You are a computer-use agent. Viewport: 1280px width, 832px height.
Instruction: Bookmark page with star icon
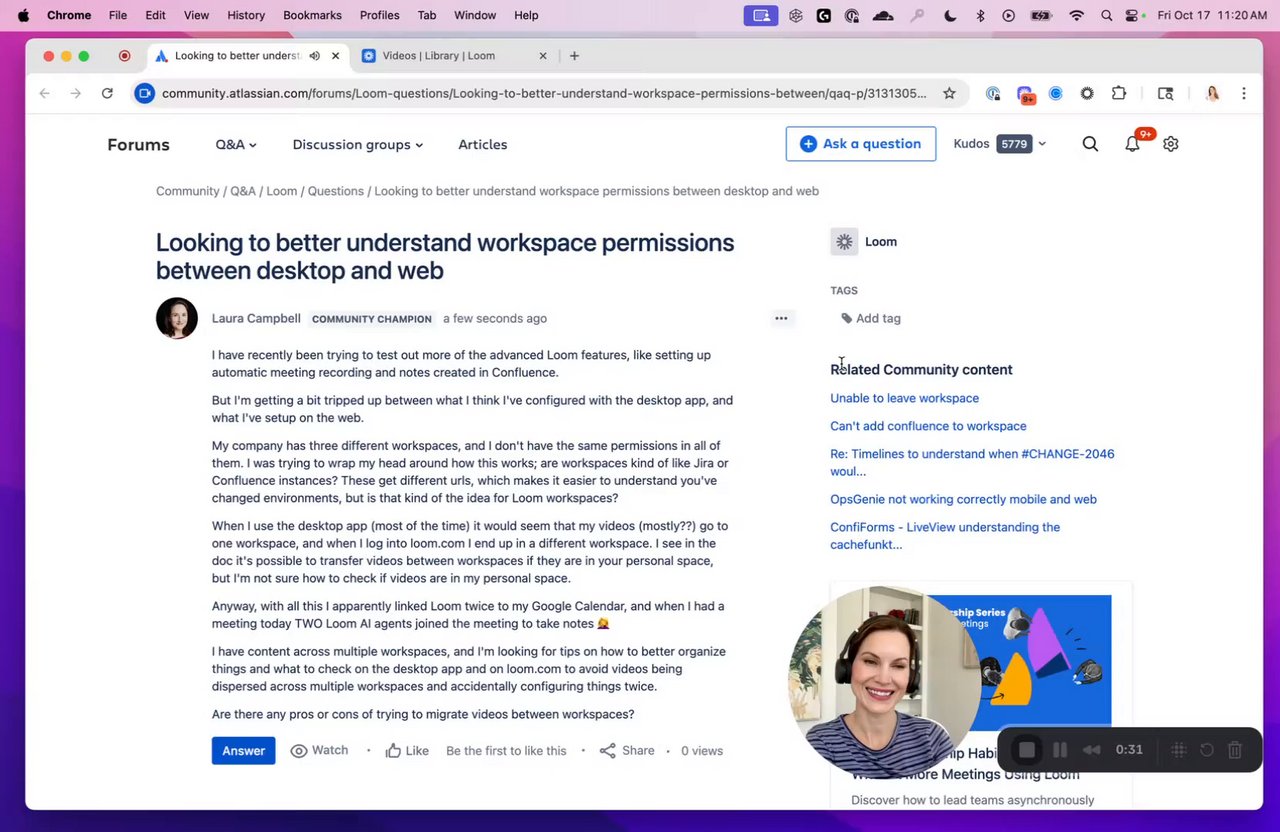[x=949, y=93]
